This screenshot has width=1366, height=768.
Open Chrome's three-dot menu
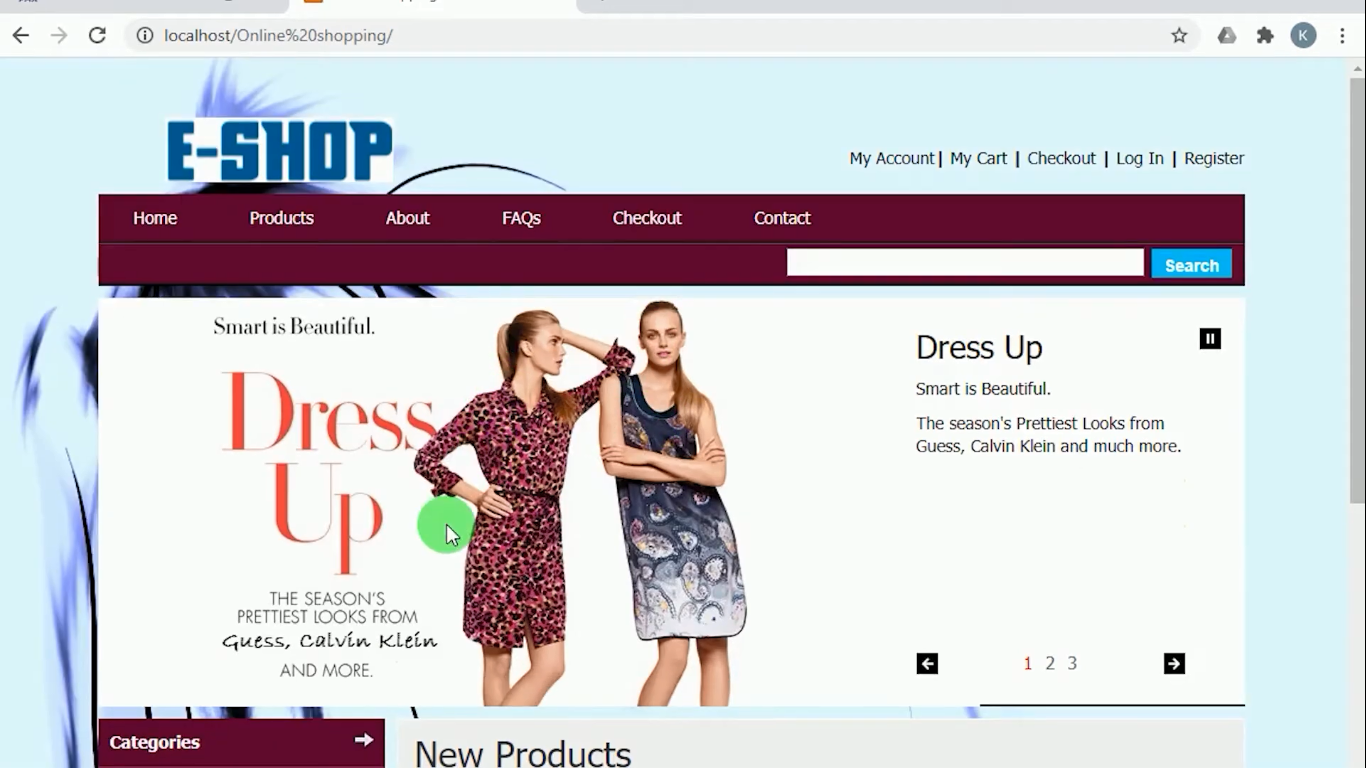click(1342, 36)
